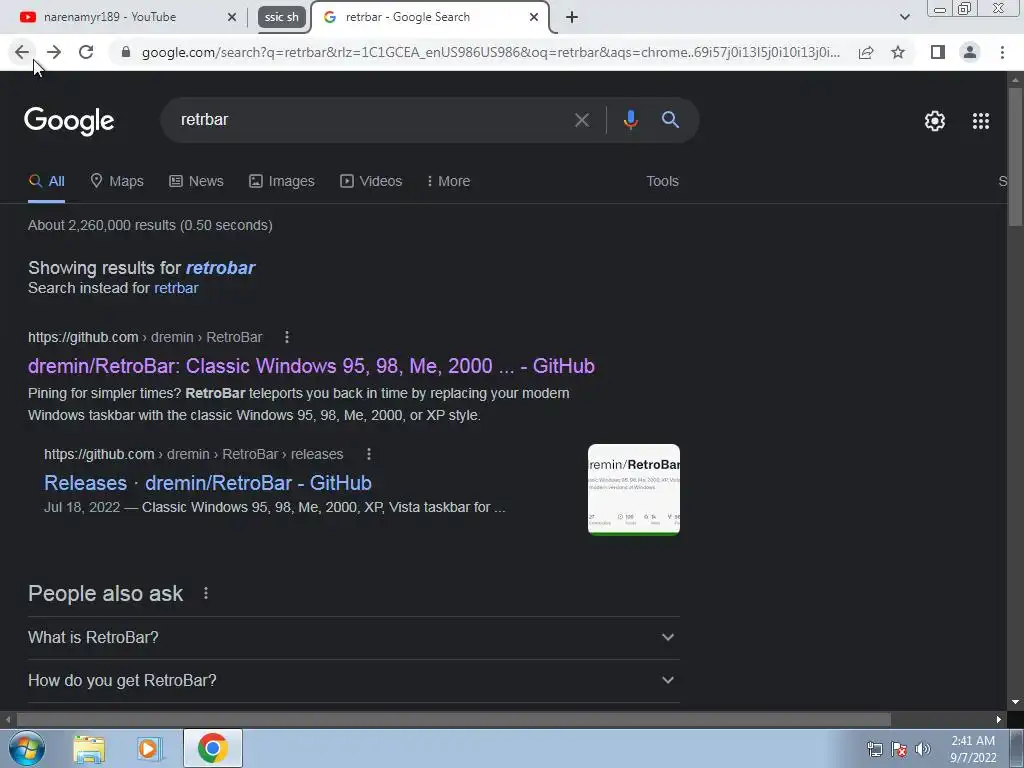The height and width of the screenshot is (768, 1024).
Task: Open the Windows Start orb
Action: [x=27, y=748]
